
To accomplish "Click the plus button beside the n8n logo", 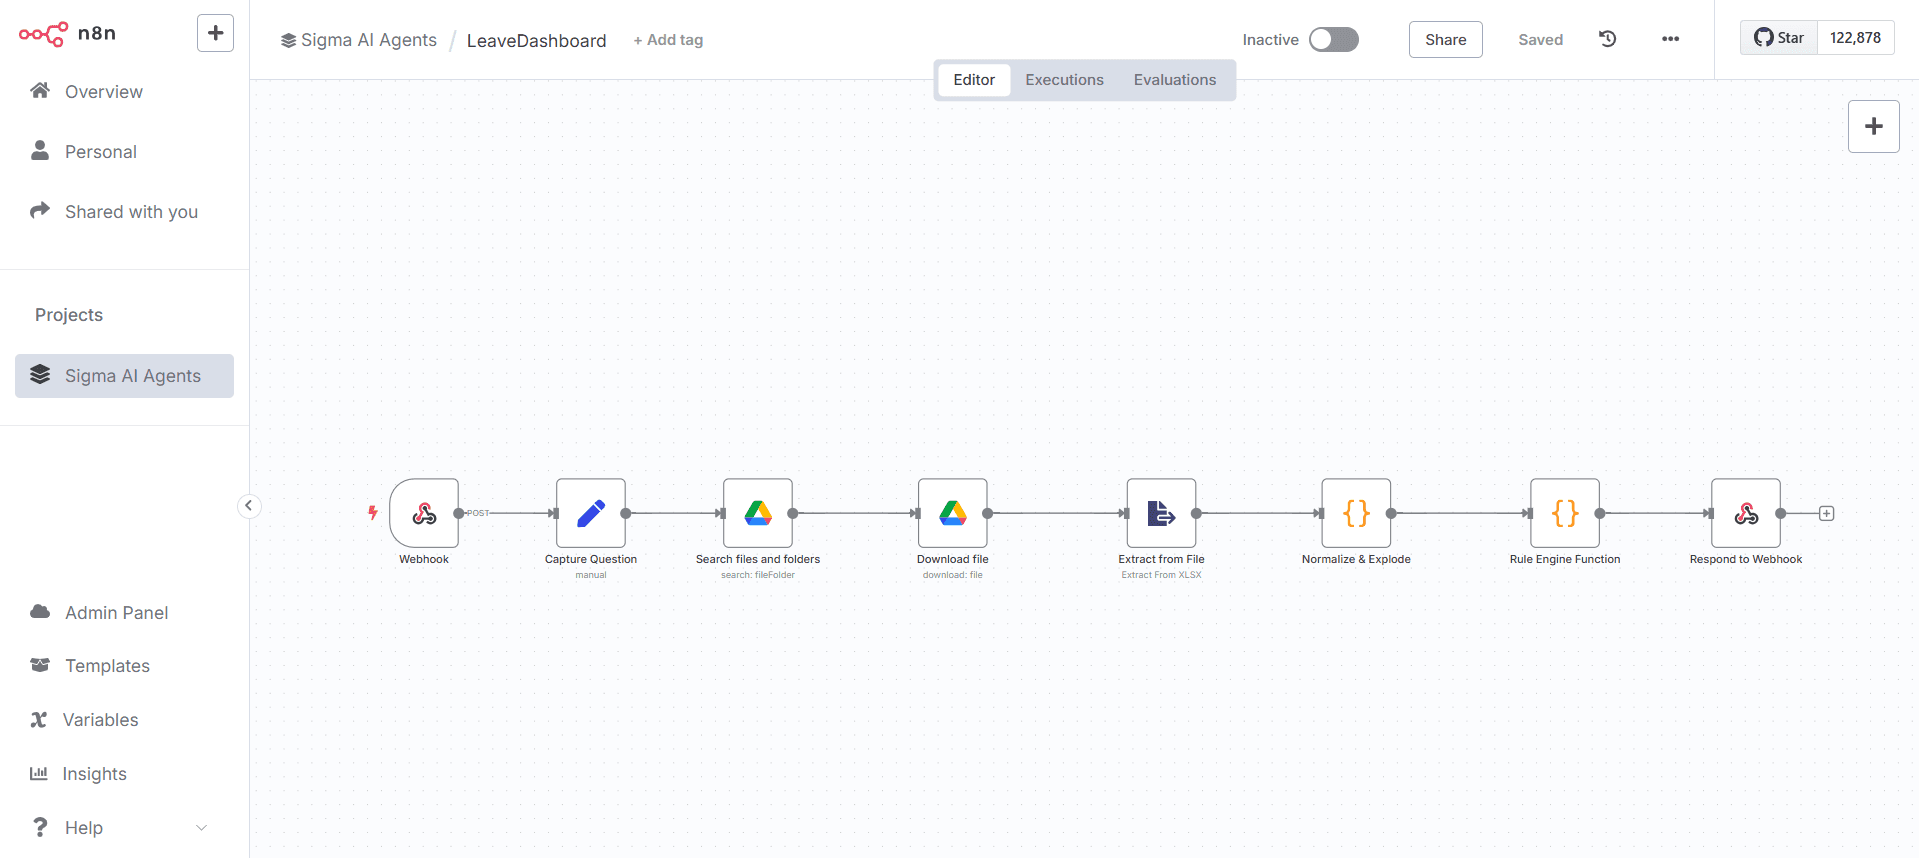I will [215, 33].
